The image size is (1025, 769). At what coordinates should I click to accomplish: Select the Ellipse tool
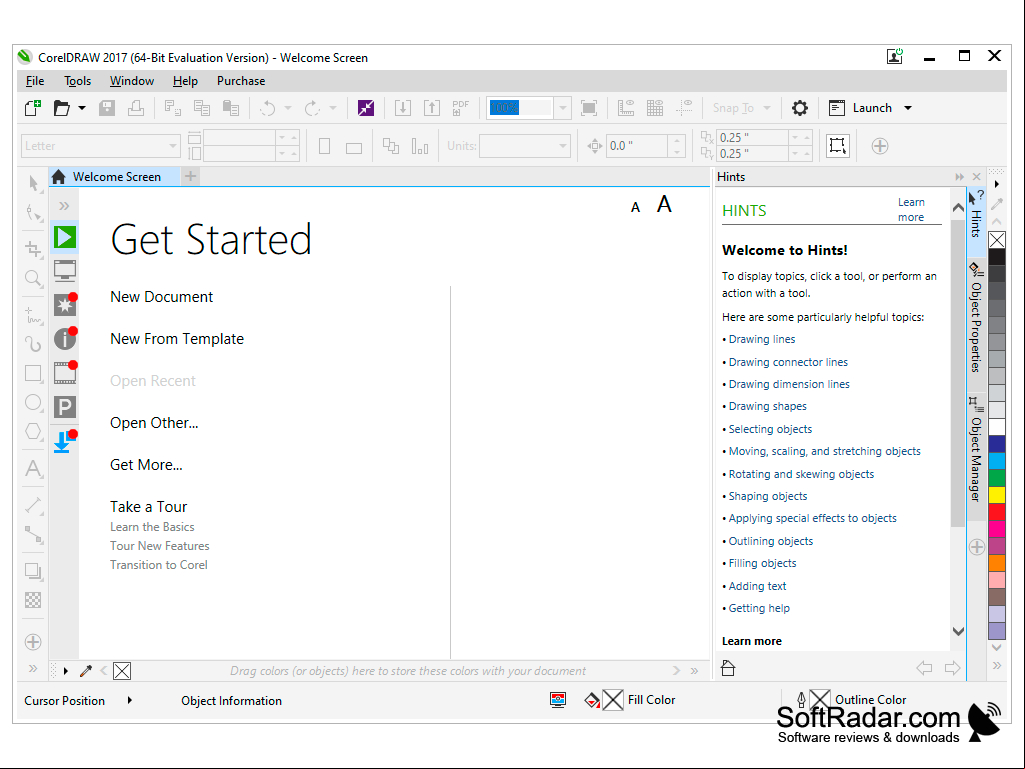[33, 403]
